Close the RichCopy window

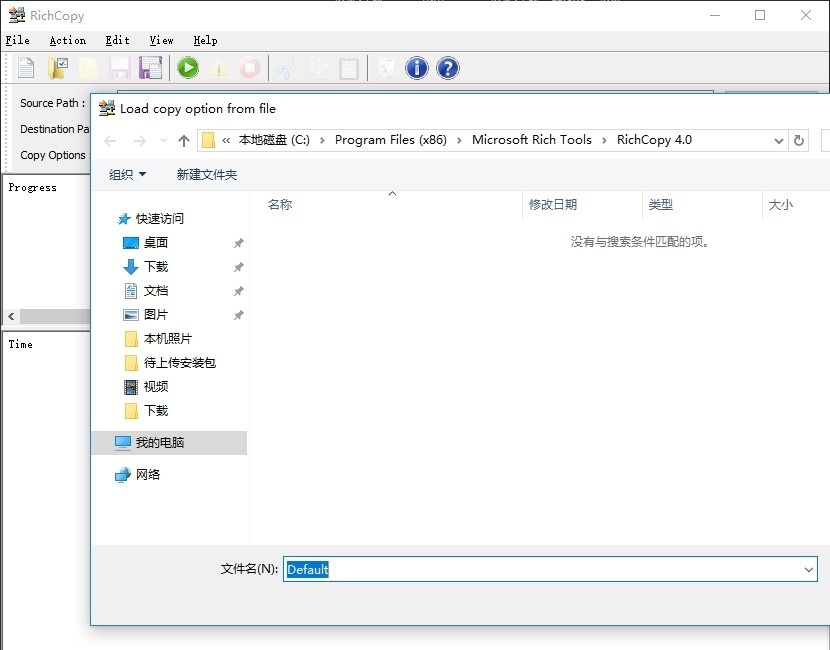pyautogui.click(x=806, y=15)
